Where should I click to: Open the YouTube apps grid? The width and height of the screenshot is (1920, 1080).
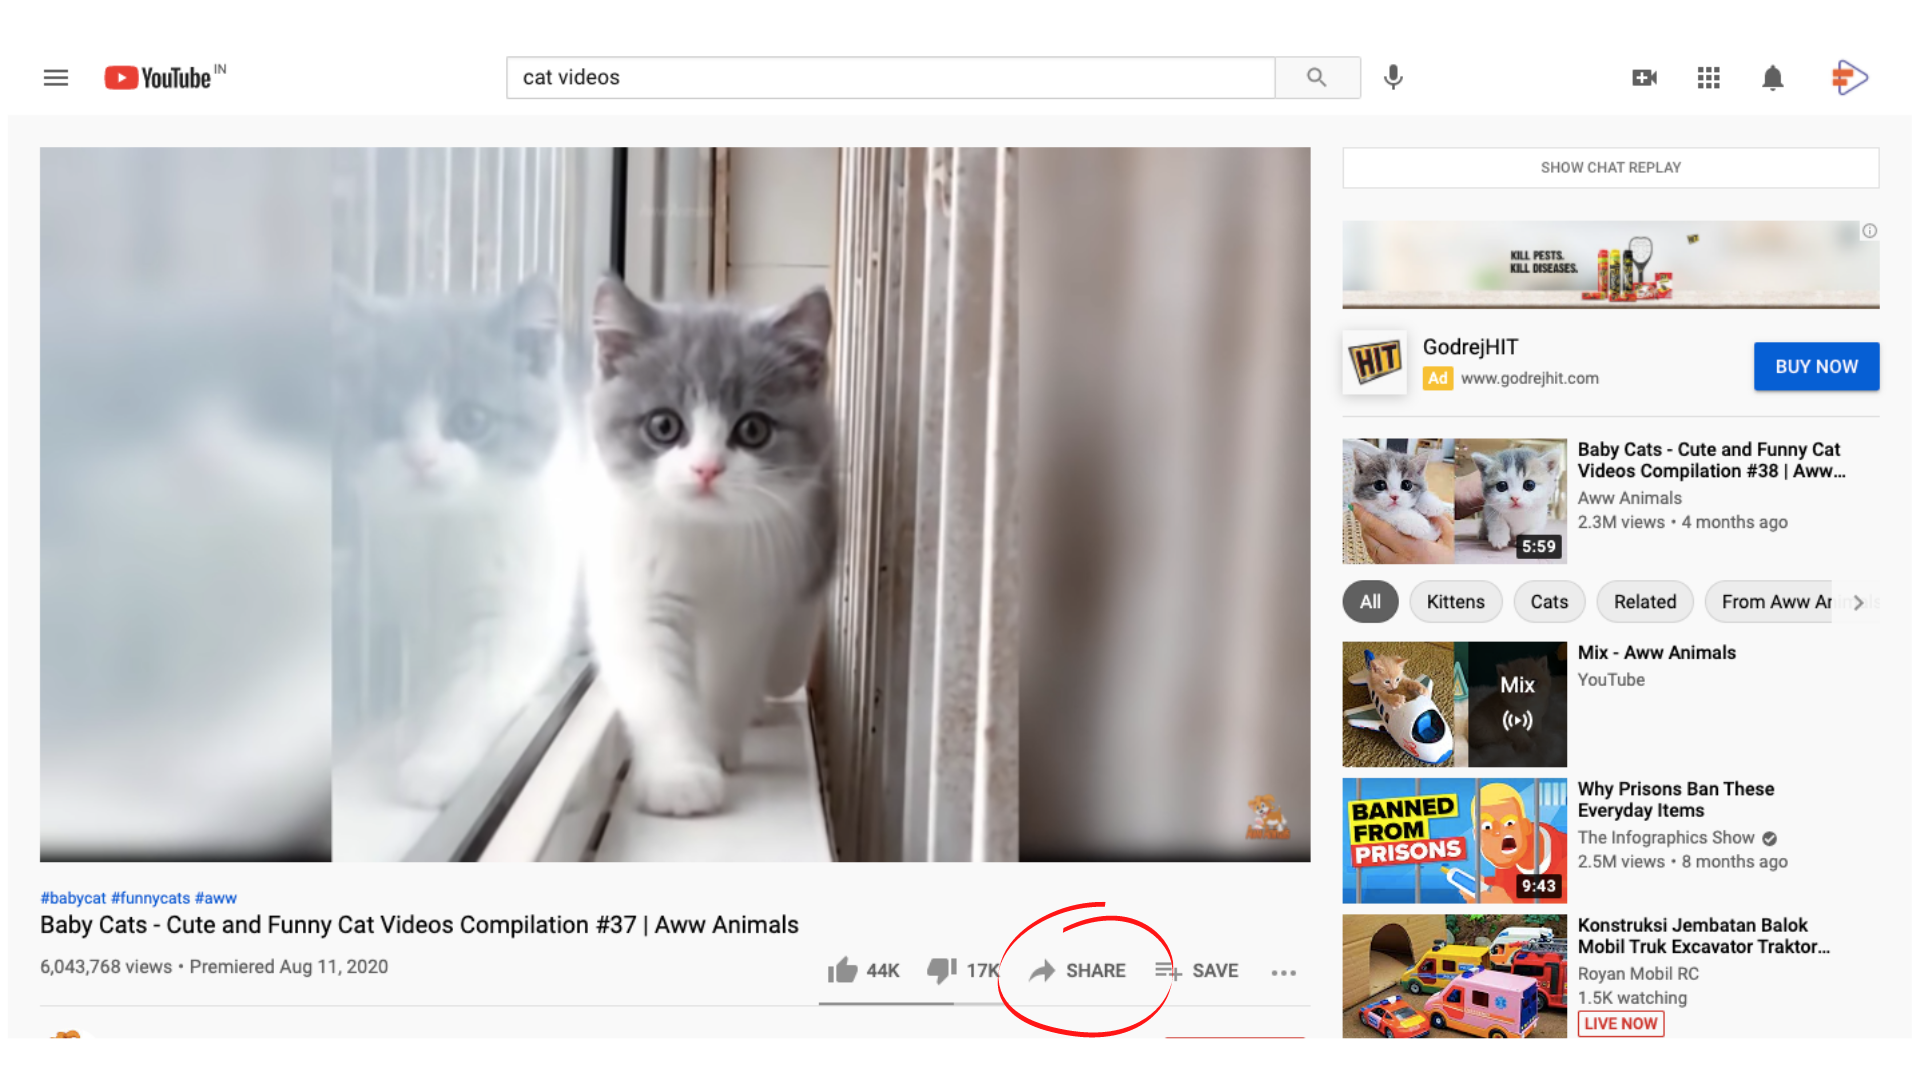(1708, 77)
